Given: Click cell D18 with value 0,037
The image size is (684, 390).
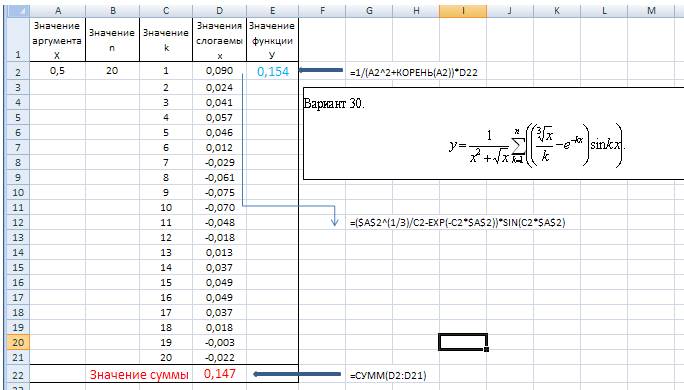Looking at the screenshot, I should click(x=219, y=312).
